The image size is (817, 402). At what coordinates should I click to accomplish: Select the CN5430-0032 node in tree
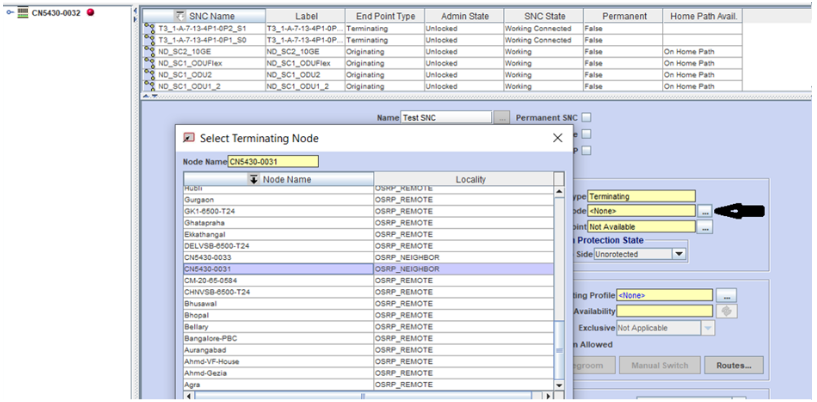coord(56,13)
